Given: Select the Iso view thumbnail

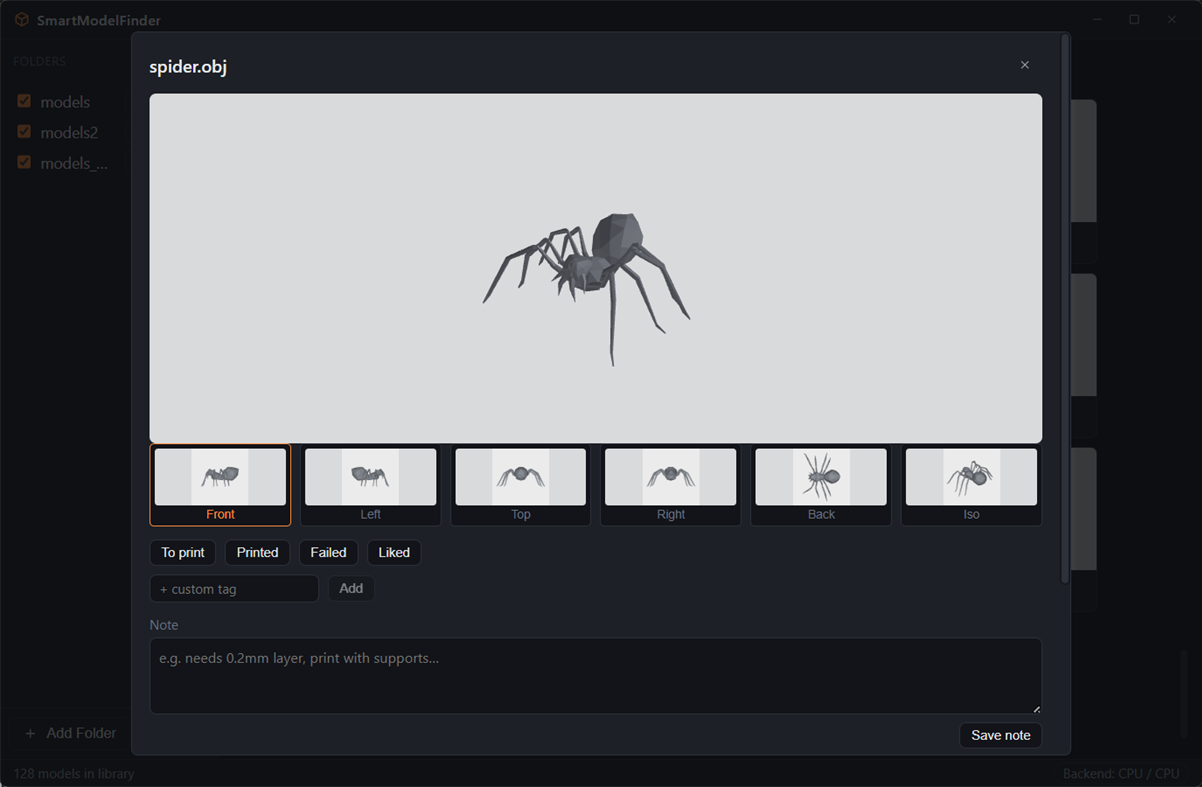Looking at the screenshot, I should pos(971,485).
